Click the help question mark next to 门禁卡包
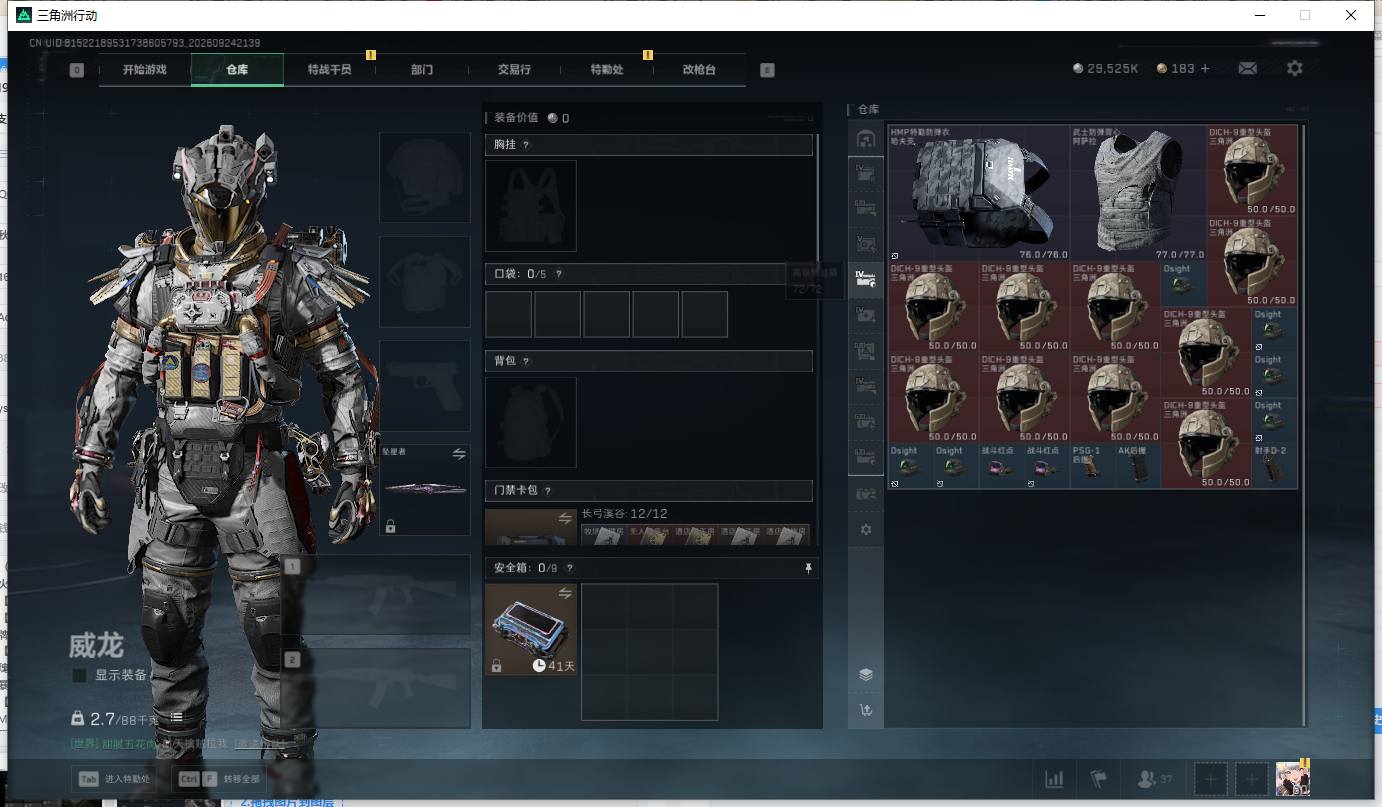This screenshot has height=807, width=1382. pos(548,490)
